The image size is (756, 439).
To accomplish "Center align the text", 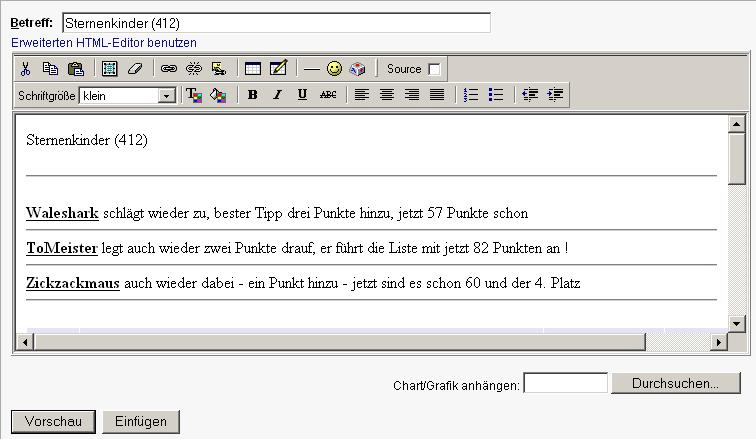I will 387,95.
